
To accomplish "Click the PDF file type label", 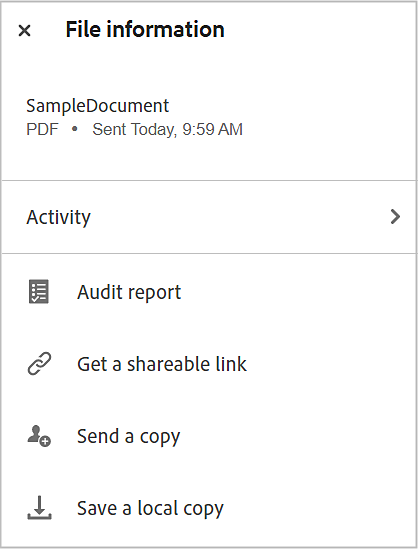I will (x=42, y=130).
